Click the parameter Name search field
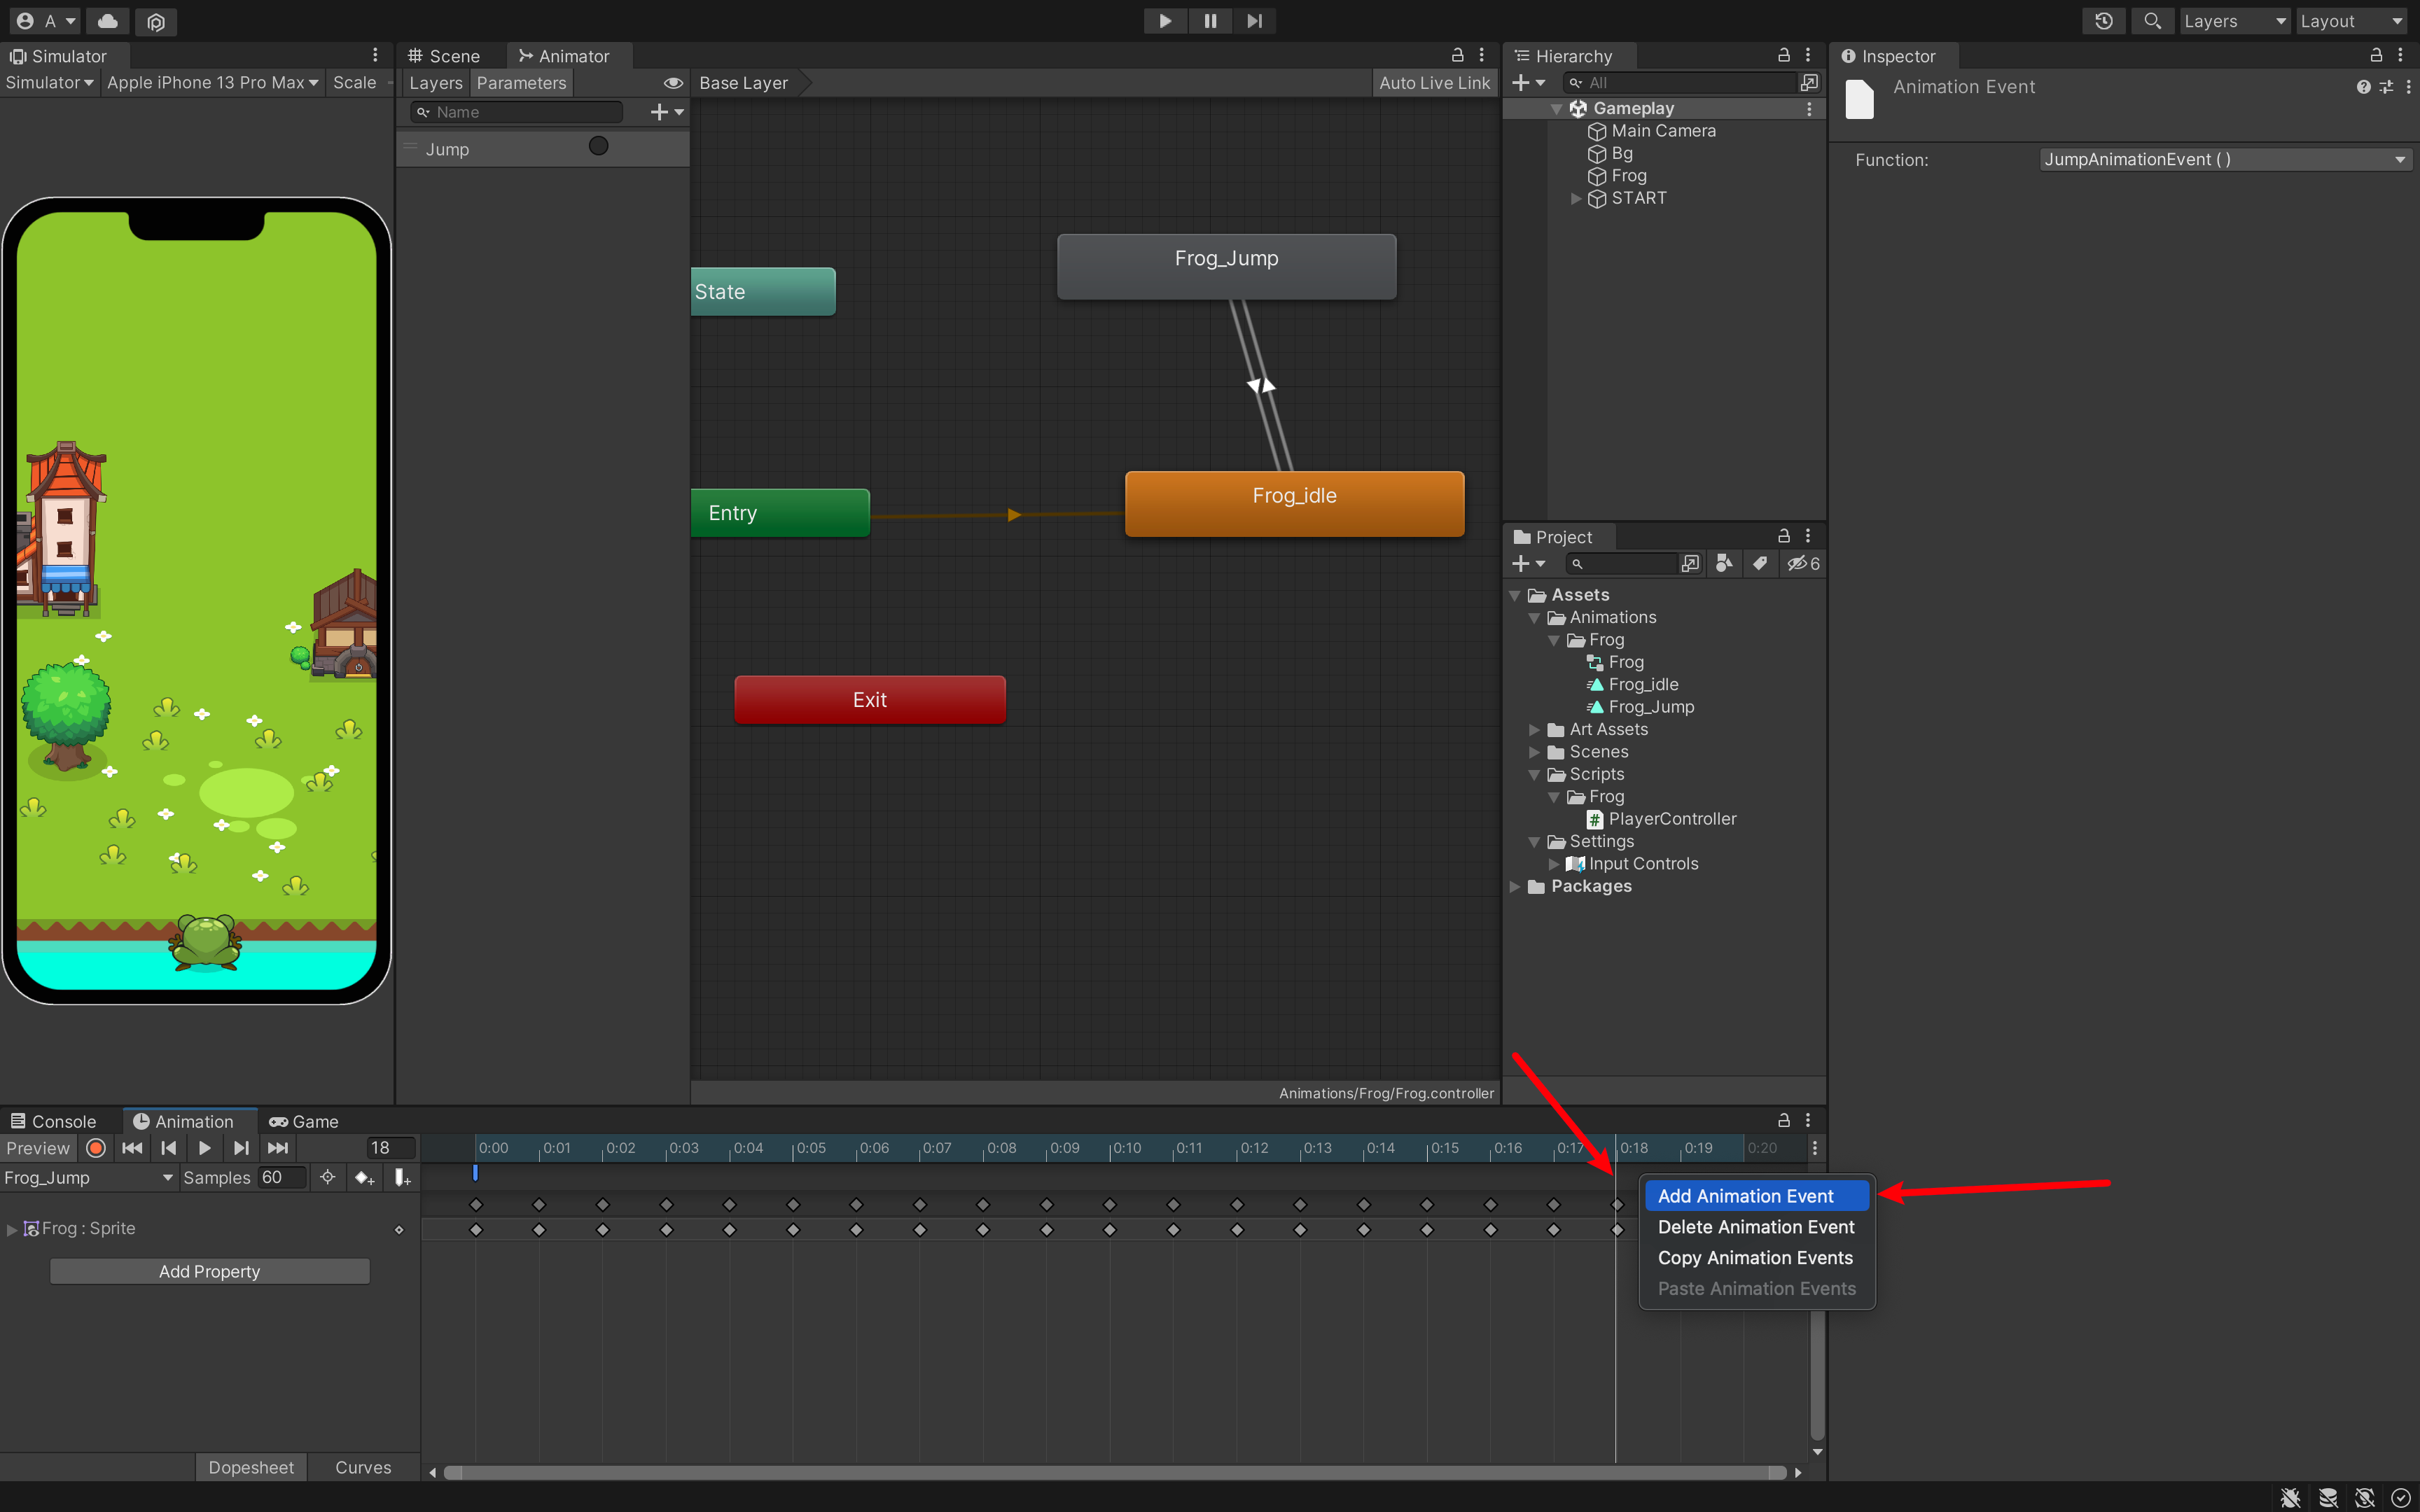Screen dimensions: 2420x1512 pos(518,112)
